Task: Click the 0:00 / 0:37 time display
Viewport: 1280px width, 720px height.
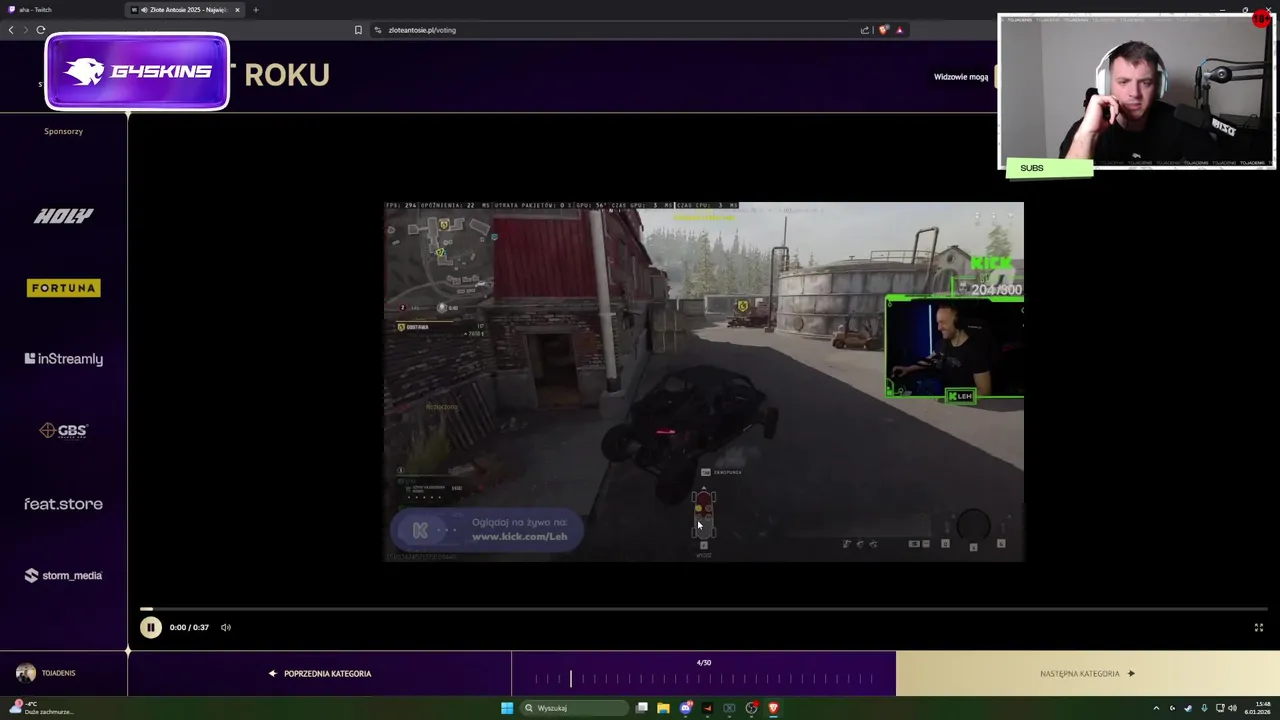Action: click(x=189, y=627)
